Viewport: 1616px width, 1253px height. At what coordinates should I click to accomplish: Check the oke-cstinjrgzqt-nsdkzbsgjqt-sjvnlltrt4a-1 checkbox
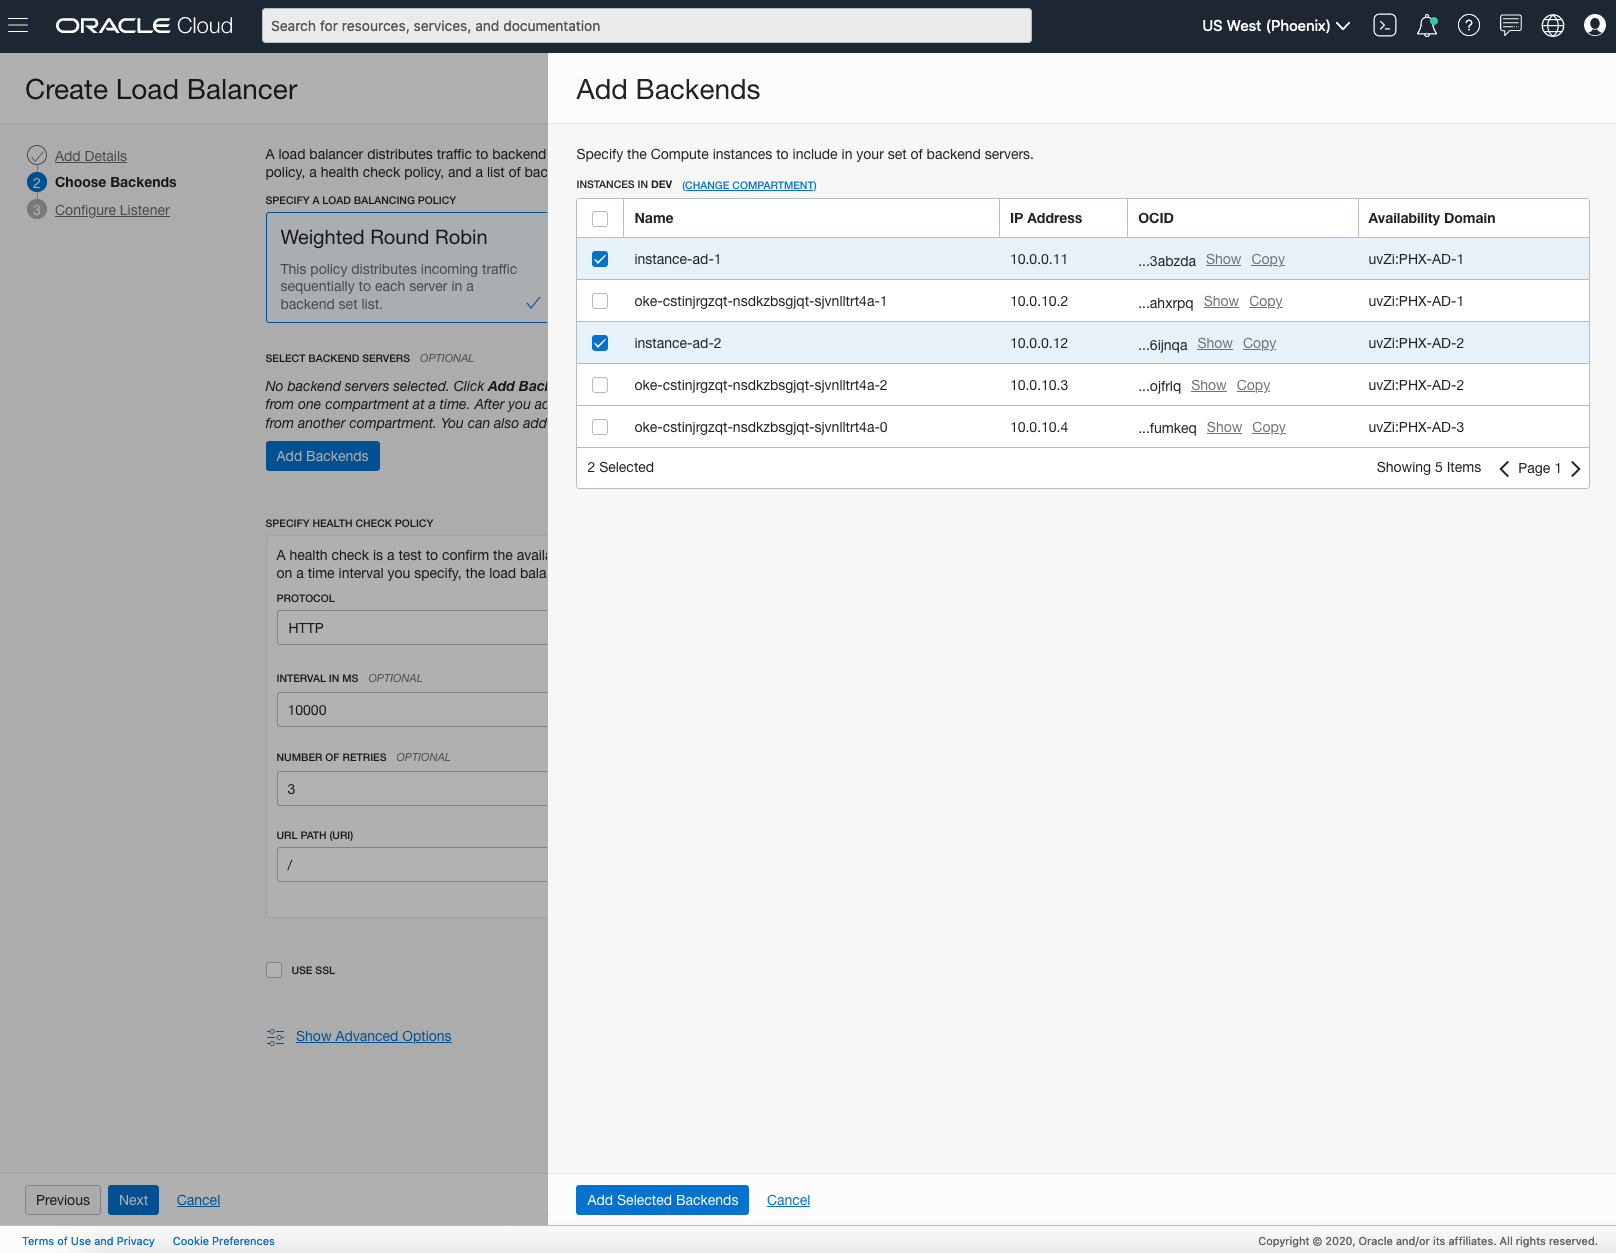[600, 301]
